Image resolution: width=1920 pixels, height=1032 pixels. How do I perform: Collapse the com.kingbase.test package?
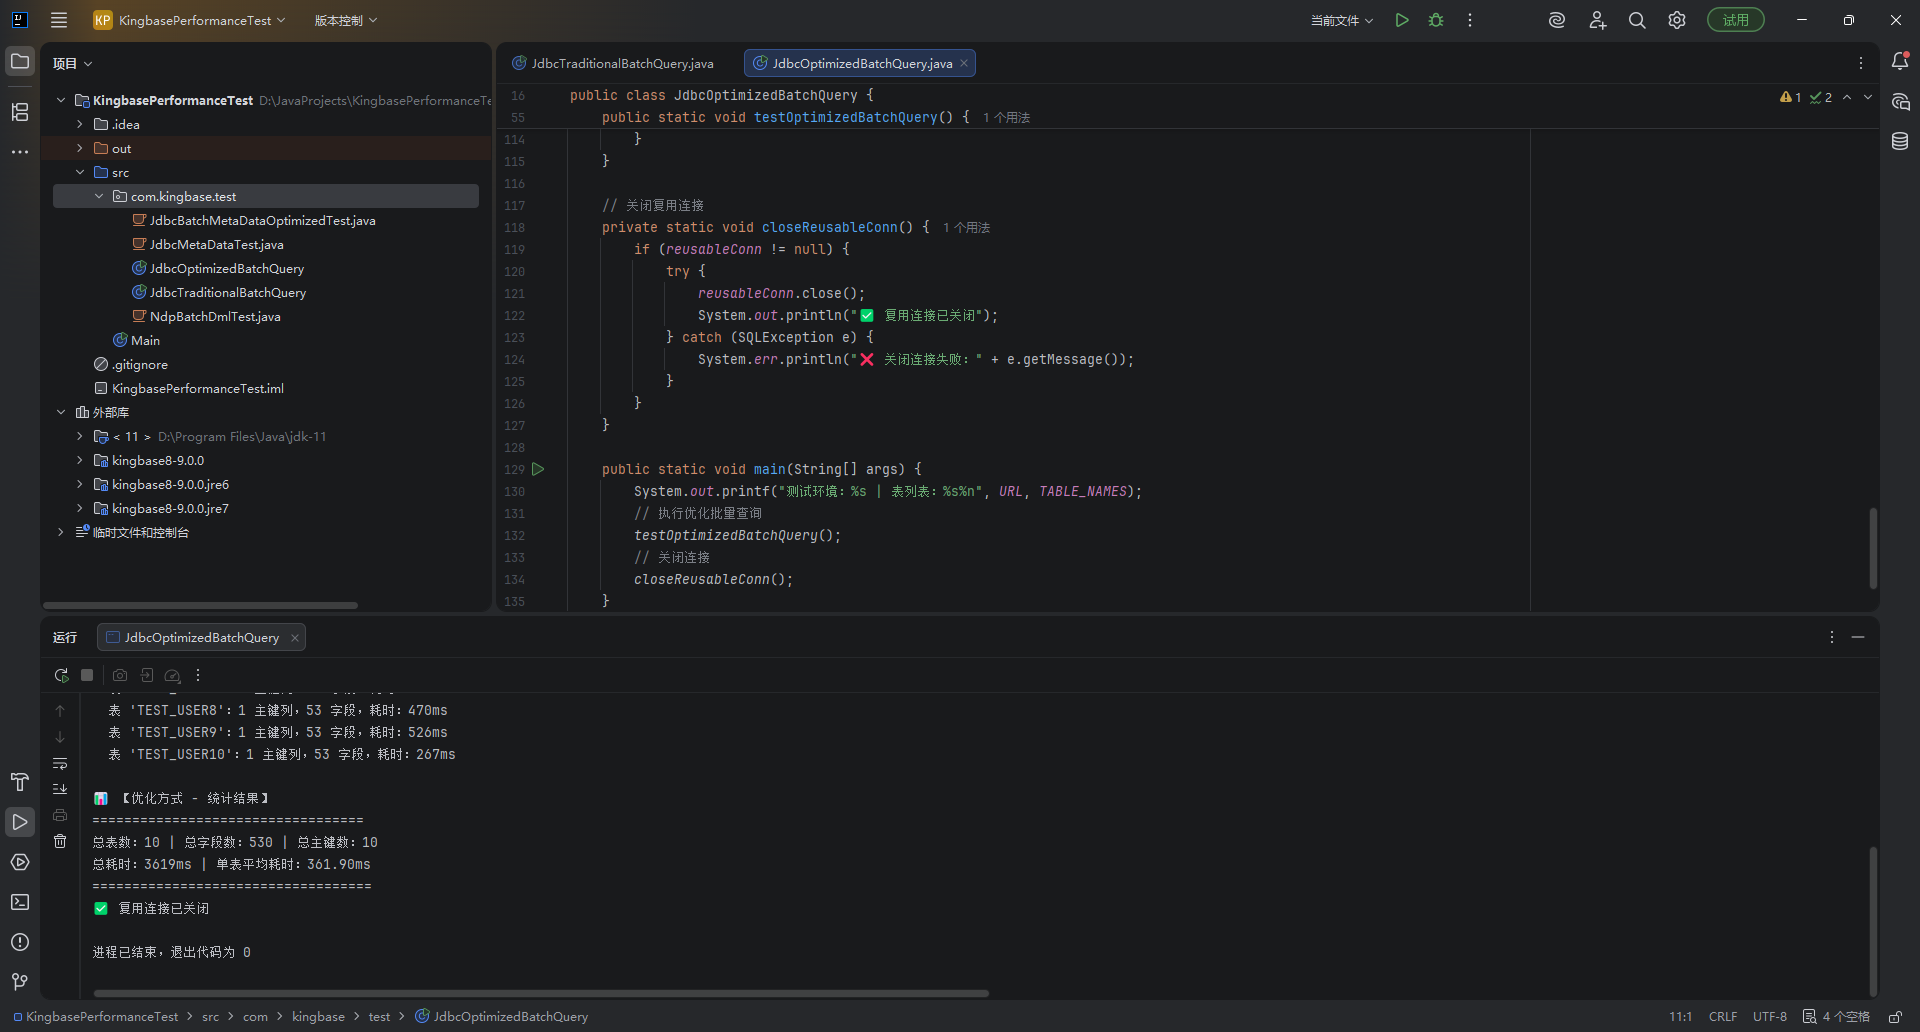pos(99,196)
